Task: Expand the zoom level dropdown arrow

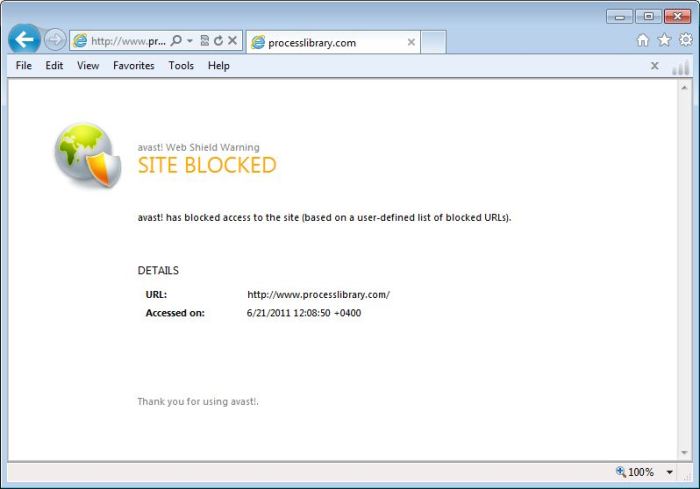Action: point(669,472)
